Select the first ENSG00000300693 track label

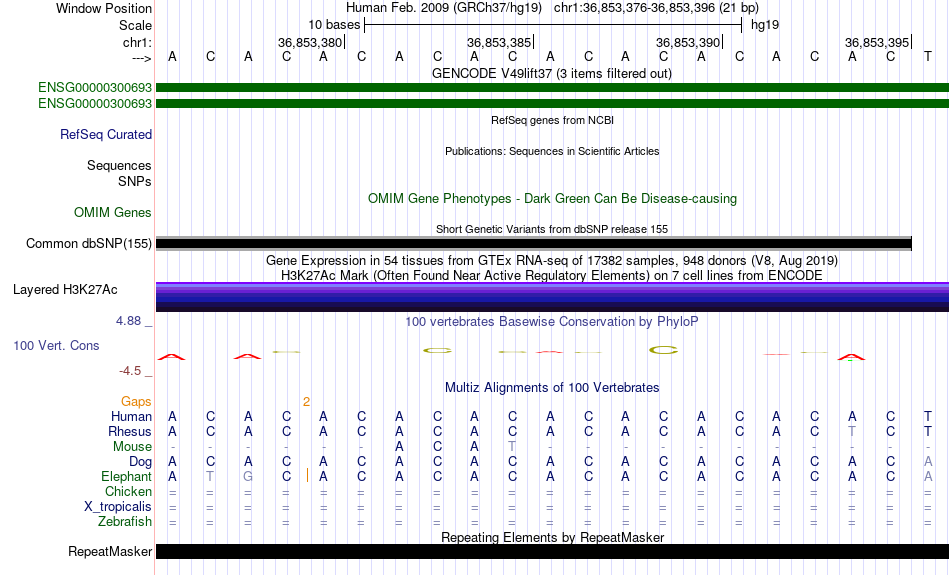(x=95, y=88)
